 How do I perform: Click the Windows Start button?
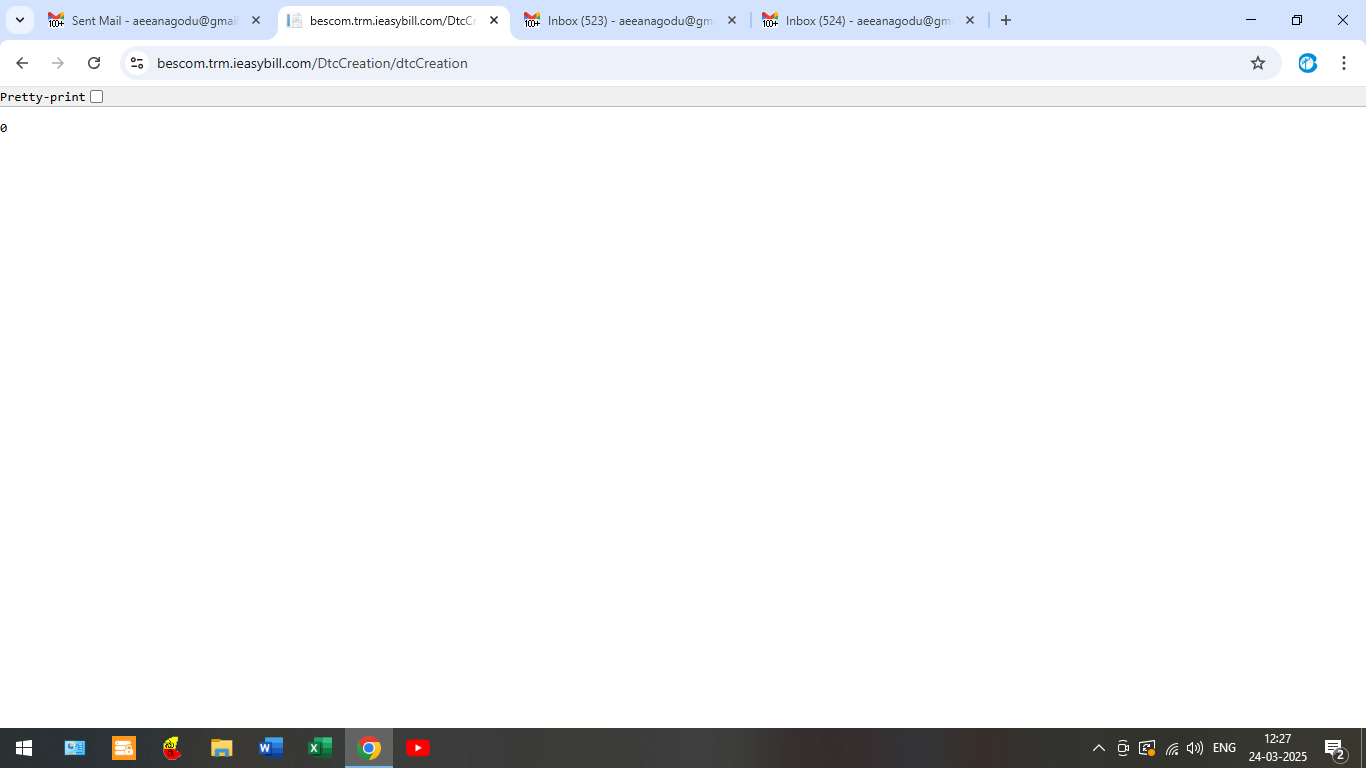click(24, 748)
